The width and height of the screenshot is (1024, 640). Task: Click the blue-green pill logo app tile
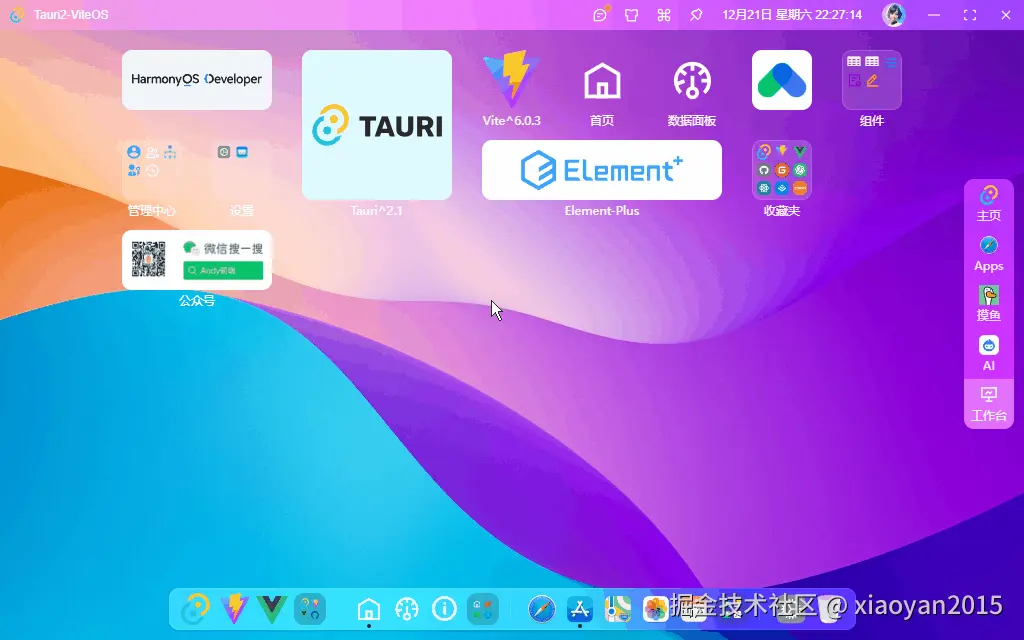click(782, 80)
